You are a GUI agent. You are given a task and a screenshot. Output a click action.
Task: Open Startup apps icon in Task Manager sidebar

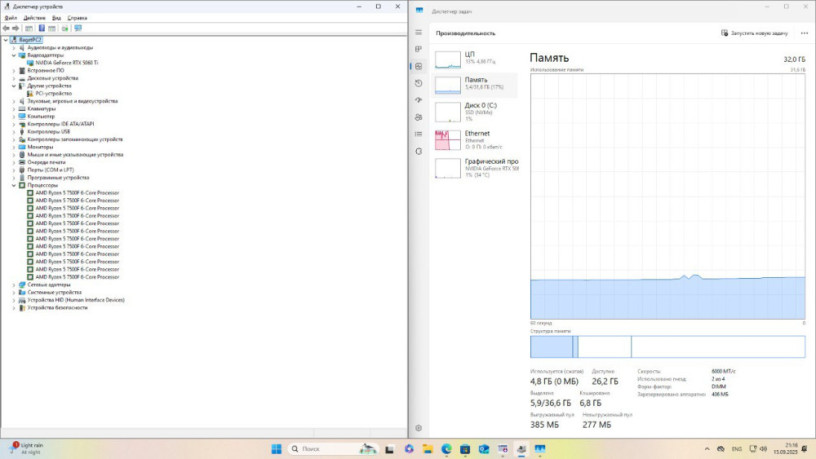click(x=419, y=100)
